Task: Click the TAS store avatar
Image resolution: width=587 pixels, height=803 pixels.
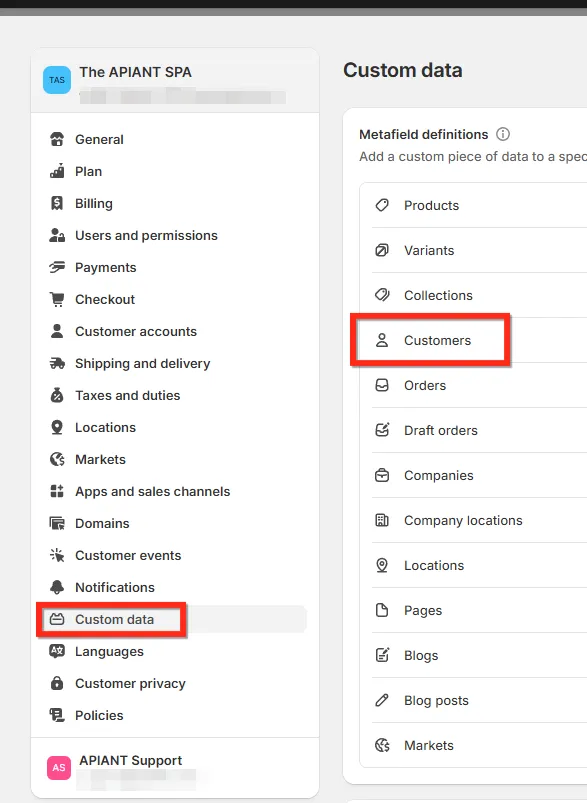Action: click(x=57, y=80)
